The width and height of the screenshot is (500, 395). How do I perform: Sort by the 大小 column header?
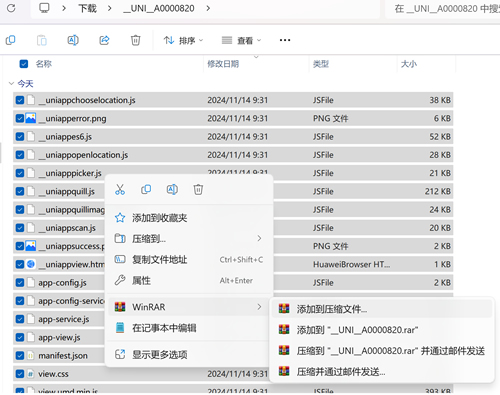[x=409, y=64]
